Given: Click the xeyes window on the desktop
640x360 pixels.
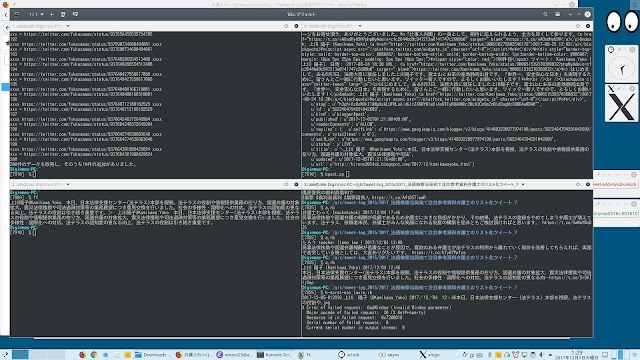Looking at the screenshot, I should [x=622, y=21].
